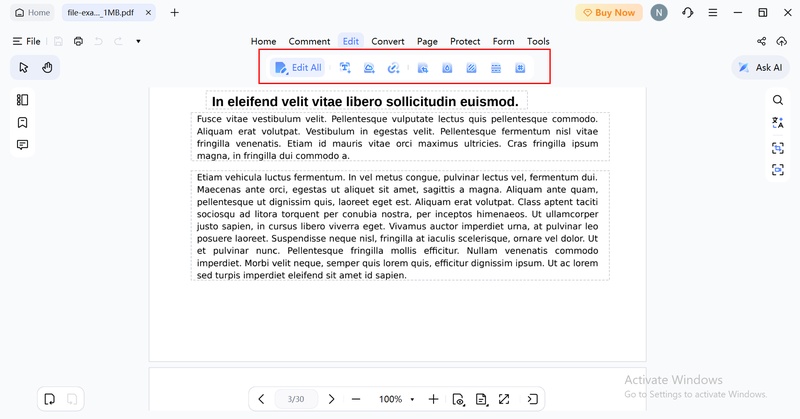
Task: Activate the arrow select tool
Action: tap(23, 67)
